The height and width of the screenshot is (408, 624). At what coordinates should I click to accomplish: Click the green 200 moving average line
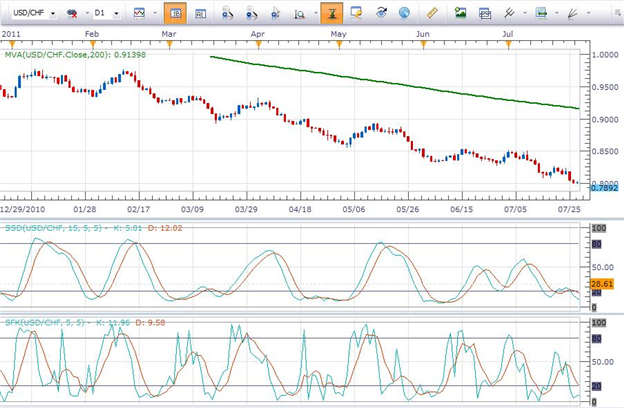394,83
